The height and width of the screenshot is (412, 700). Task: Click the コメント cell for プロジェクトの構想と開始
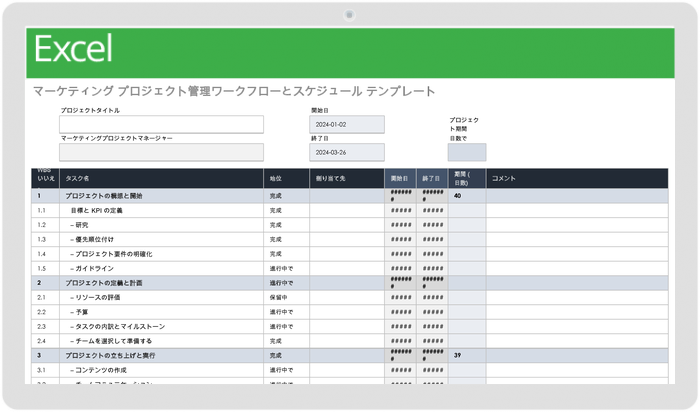click(x=577, y=196)
